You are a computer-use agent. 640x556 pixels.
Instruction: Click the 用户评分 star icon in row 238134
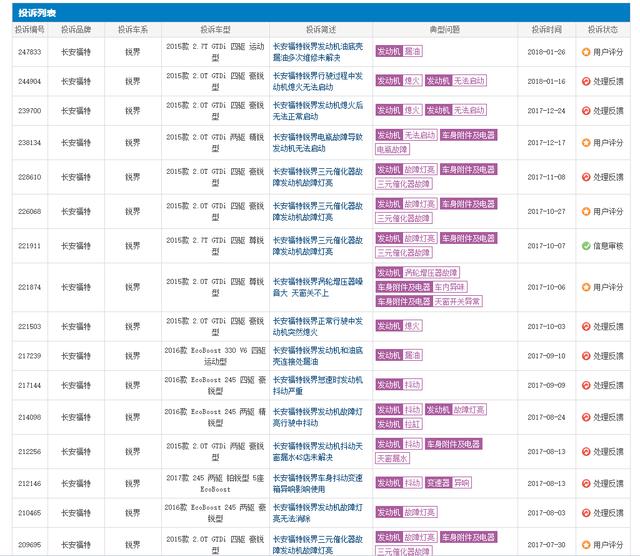tap(586, 142)
